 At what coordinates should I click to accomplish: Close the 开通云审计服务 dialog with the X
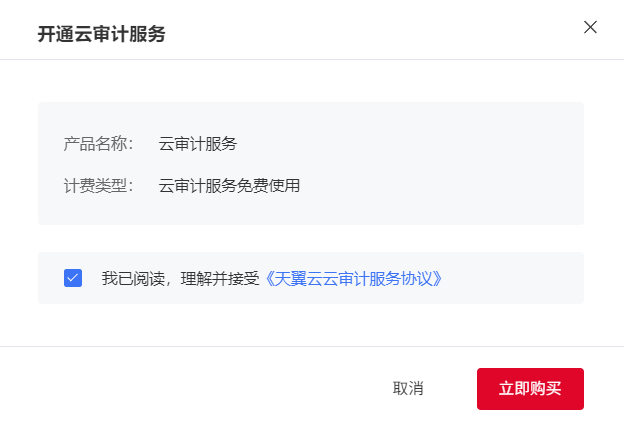point(590,27)
